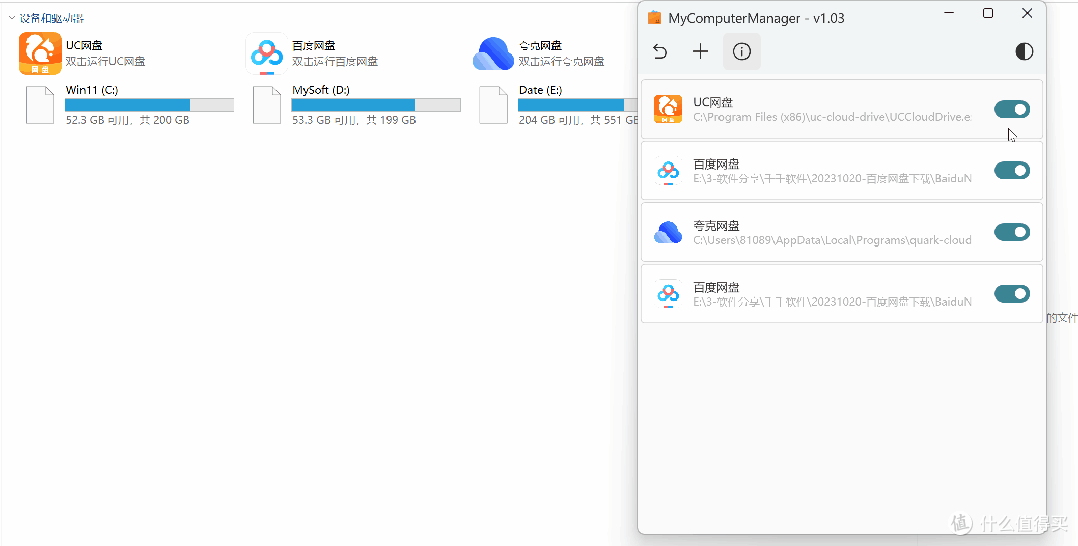Select the Win11 (C:) drive icon
Screen dimensions: 1078x546
[x=40, y=105]
